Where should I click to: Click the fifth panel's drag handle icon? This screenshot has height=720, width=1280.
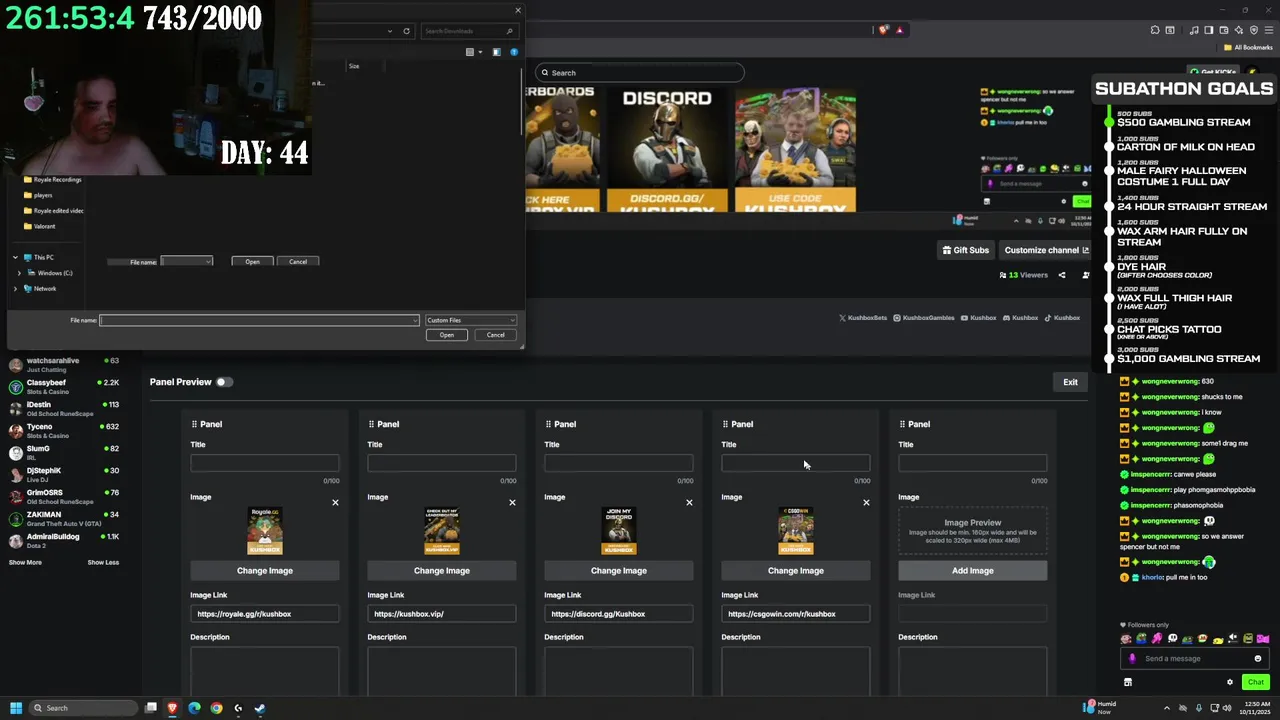(902, 424)
